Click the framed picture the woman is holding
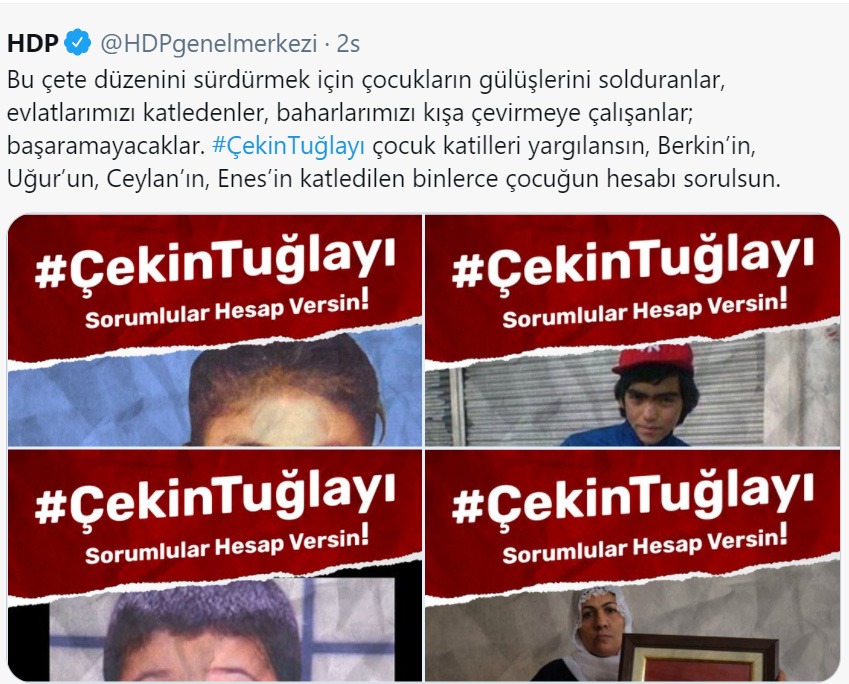The height and width of the screenshot is (684, 849). point(698,658)
